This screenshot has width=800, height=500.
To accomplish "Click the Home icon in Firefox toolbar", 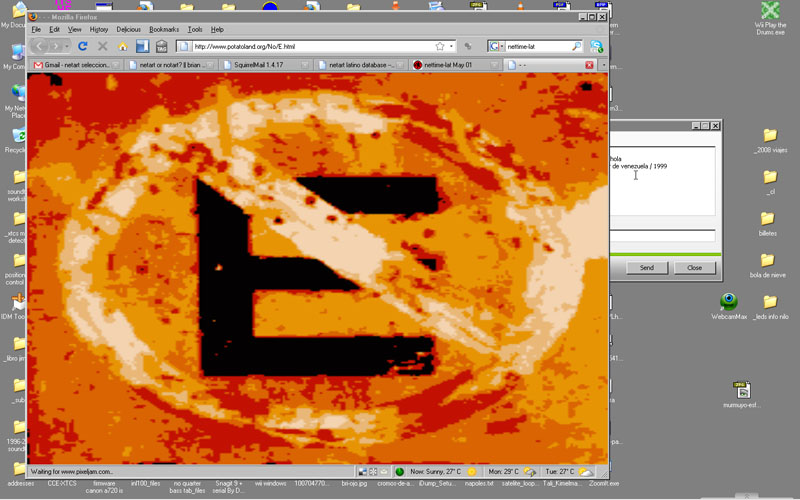I will 123,46.
